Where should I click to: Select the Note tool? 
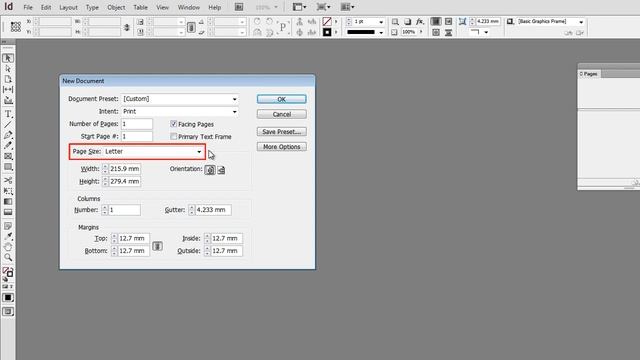coord(8,226)
